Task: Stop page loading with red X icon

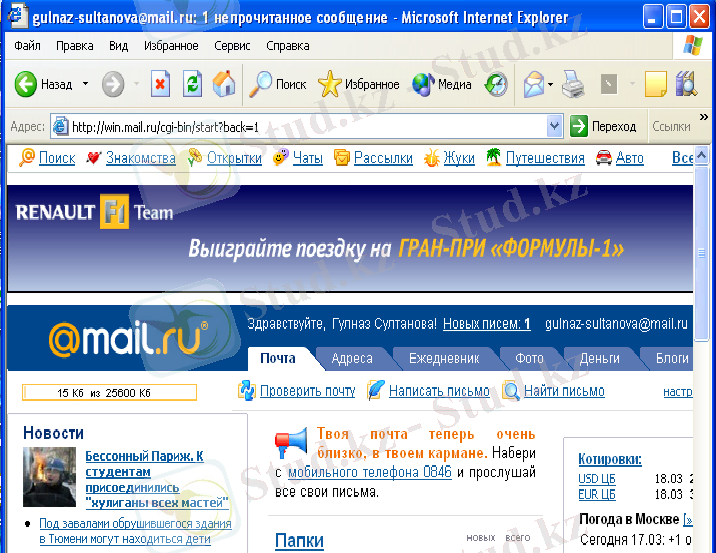Action: [x=160, y=84]
